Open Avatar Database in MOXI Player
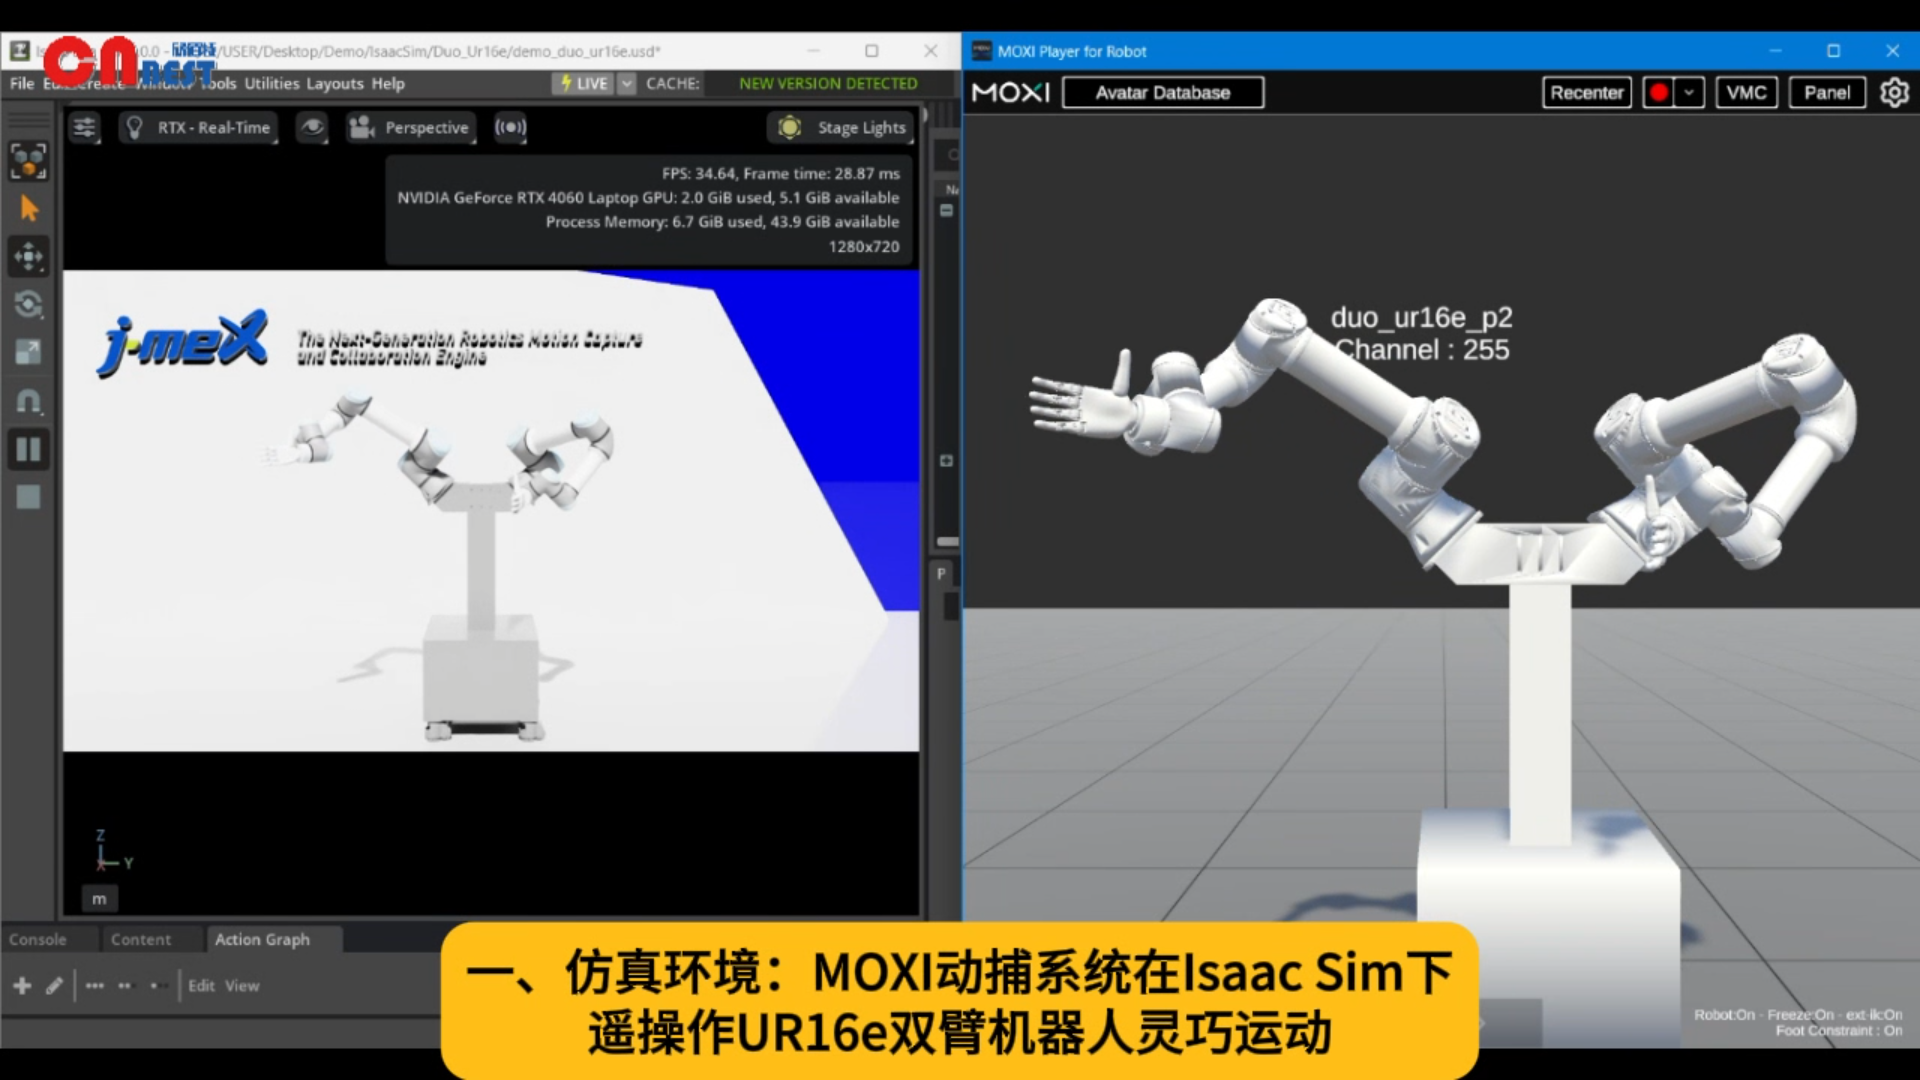 pos(1163,93)
